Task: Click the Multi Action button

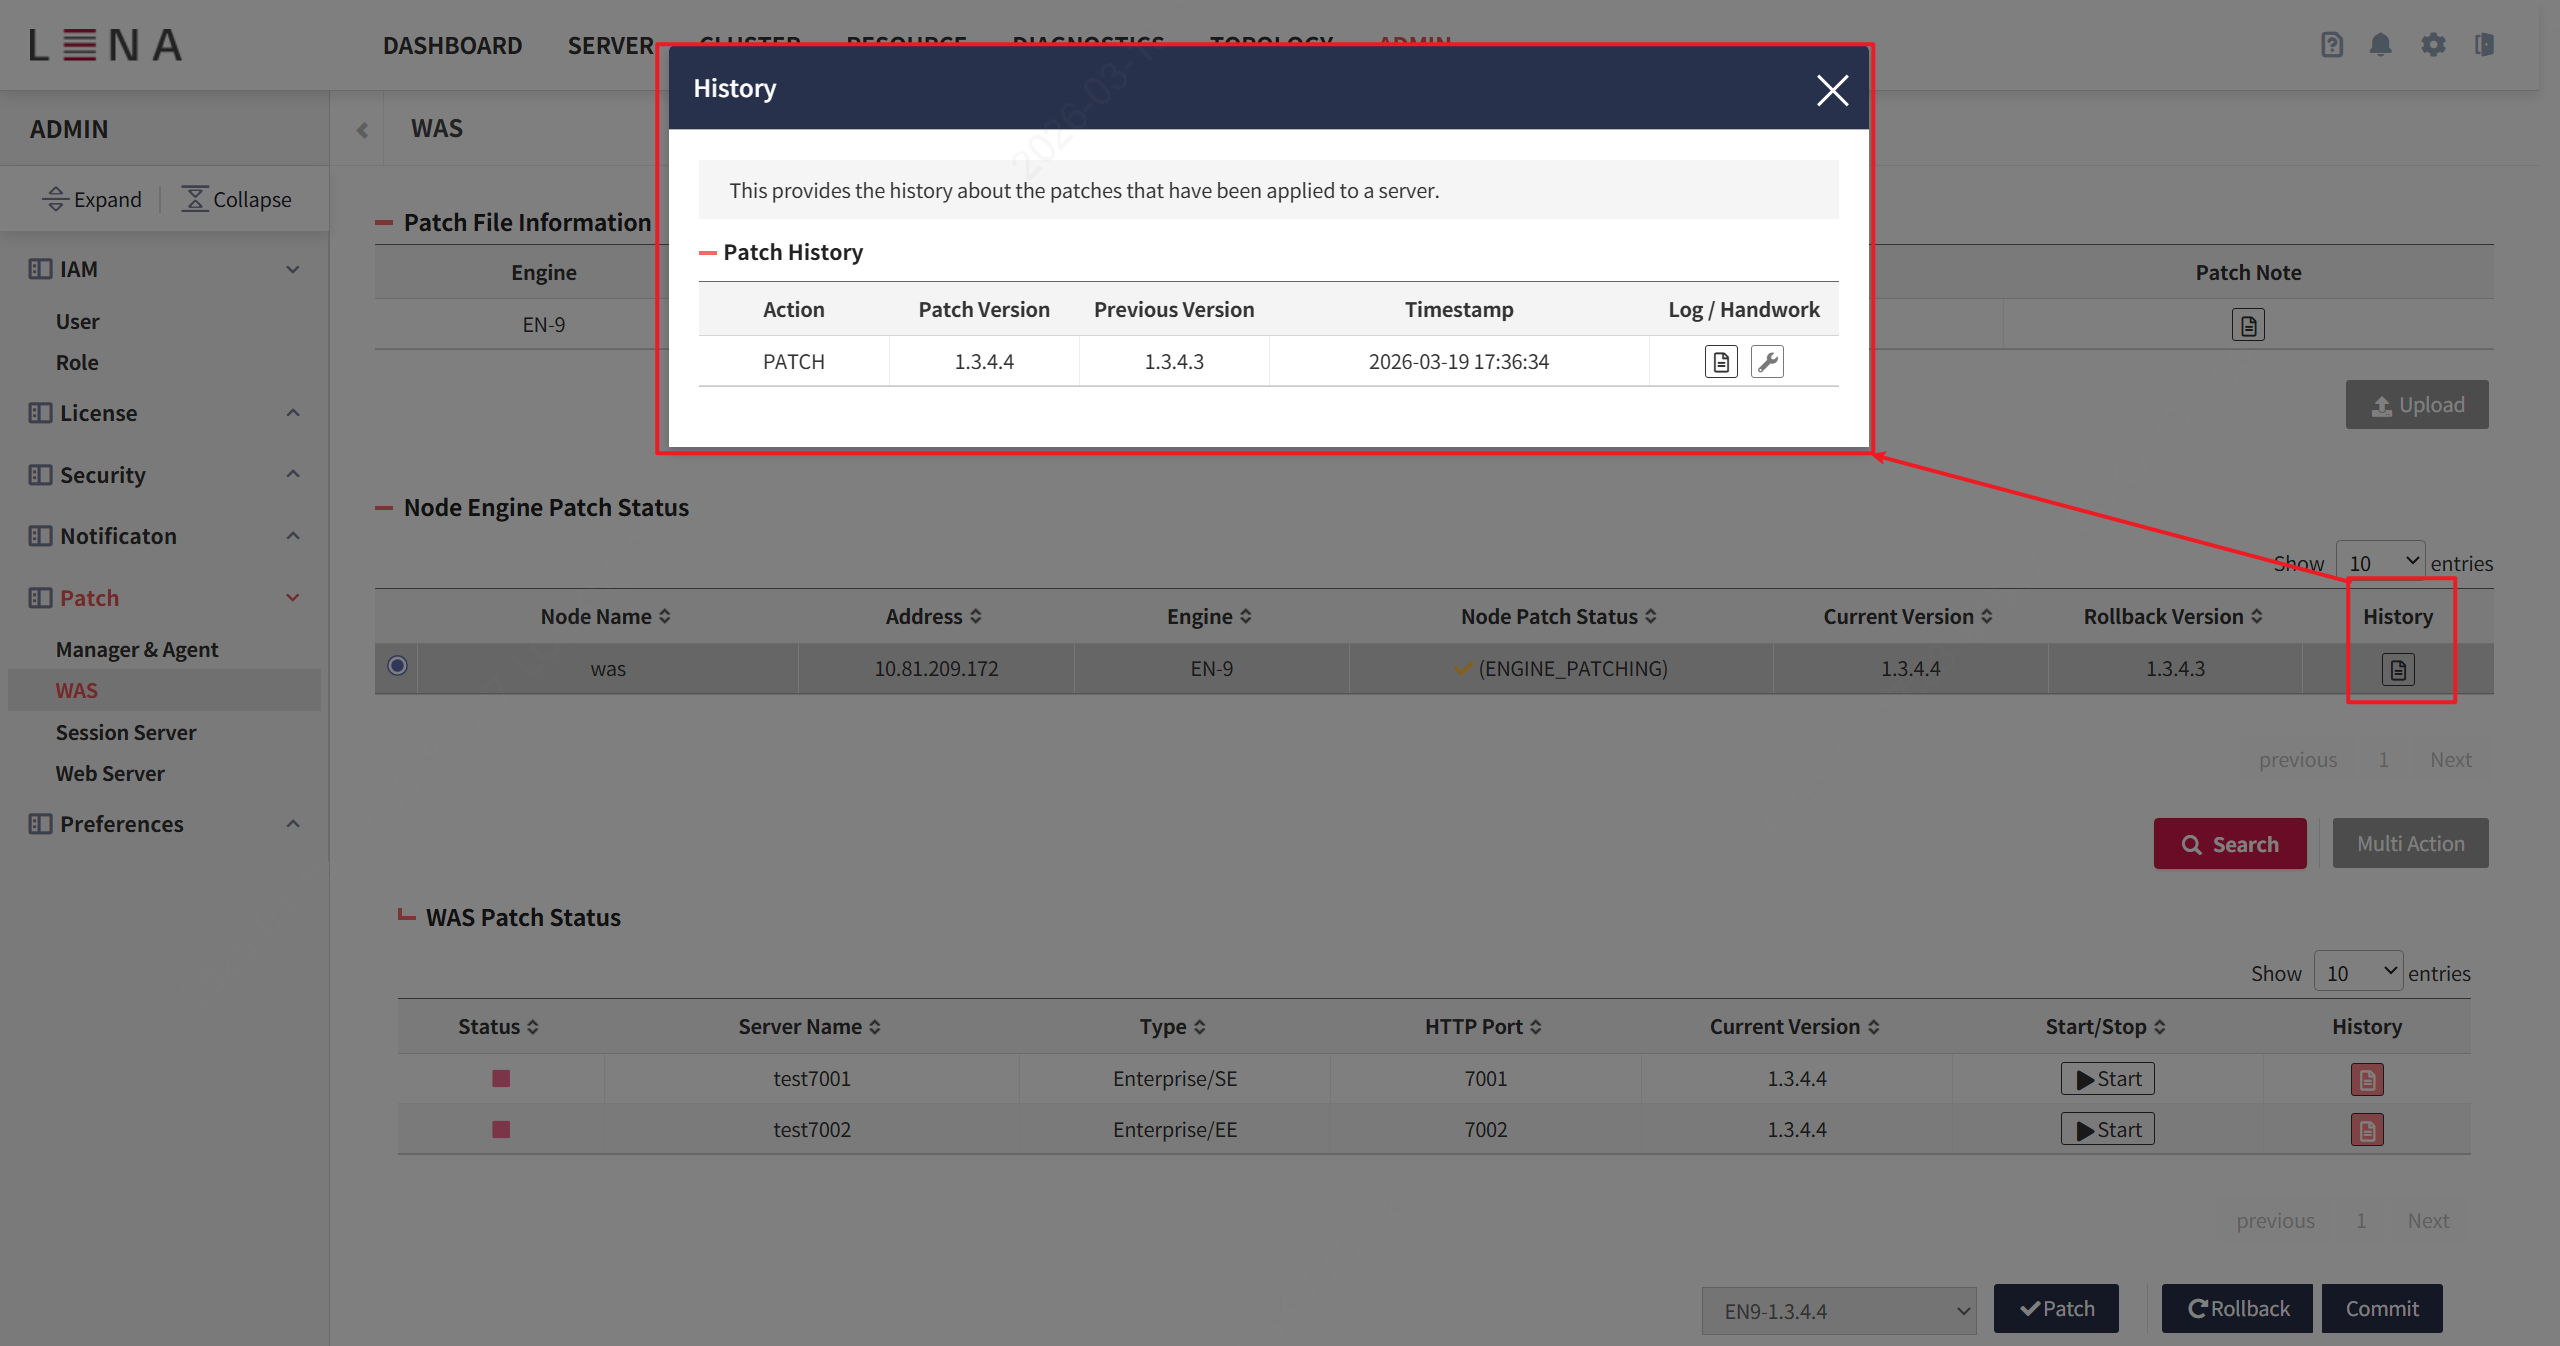Action: click(2410, 844)
